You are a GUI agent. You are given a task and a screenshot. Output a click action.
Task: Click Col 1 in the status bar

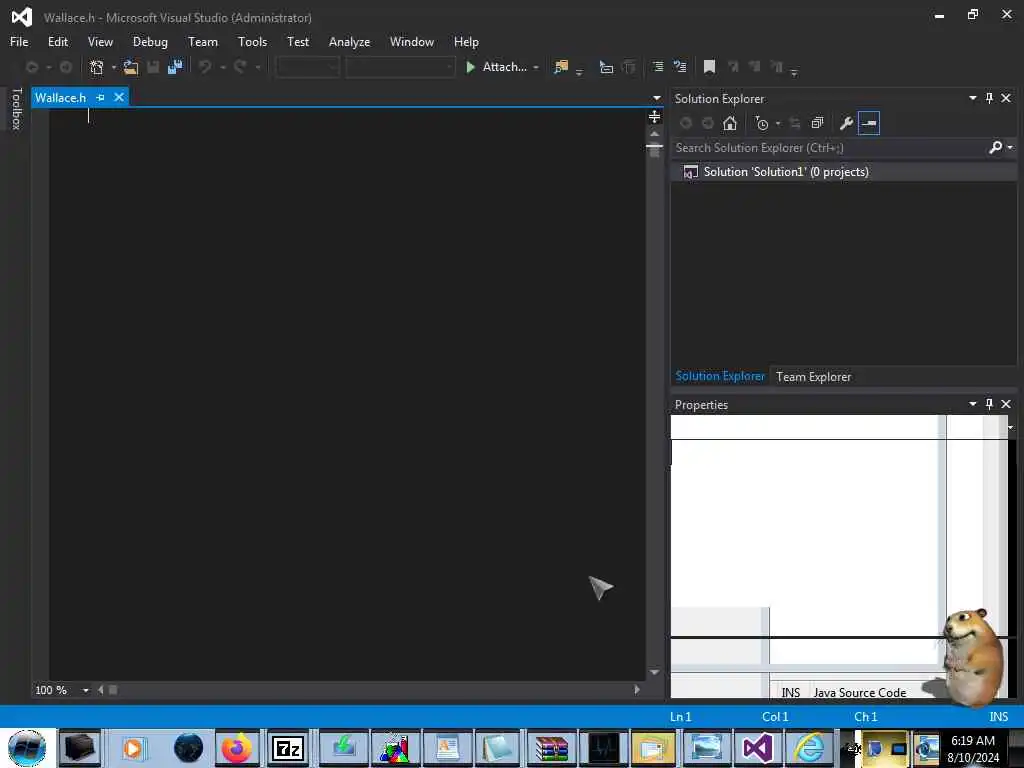[775, 716]
